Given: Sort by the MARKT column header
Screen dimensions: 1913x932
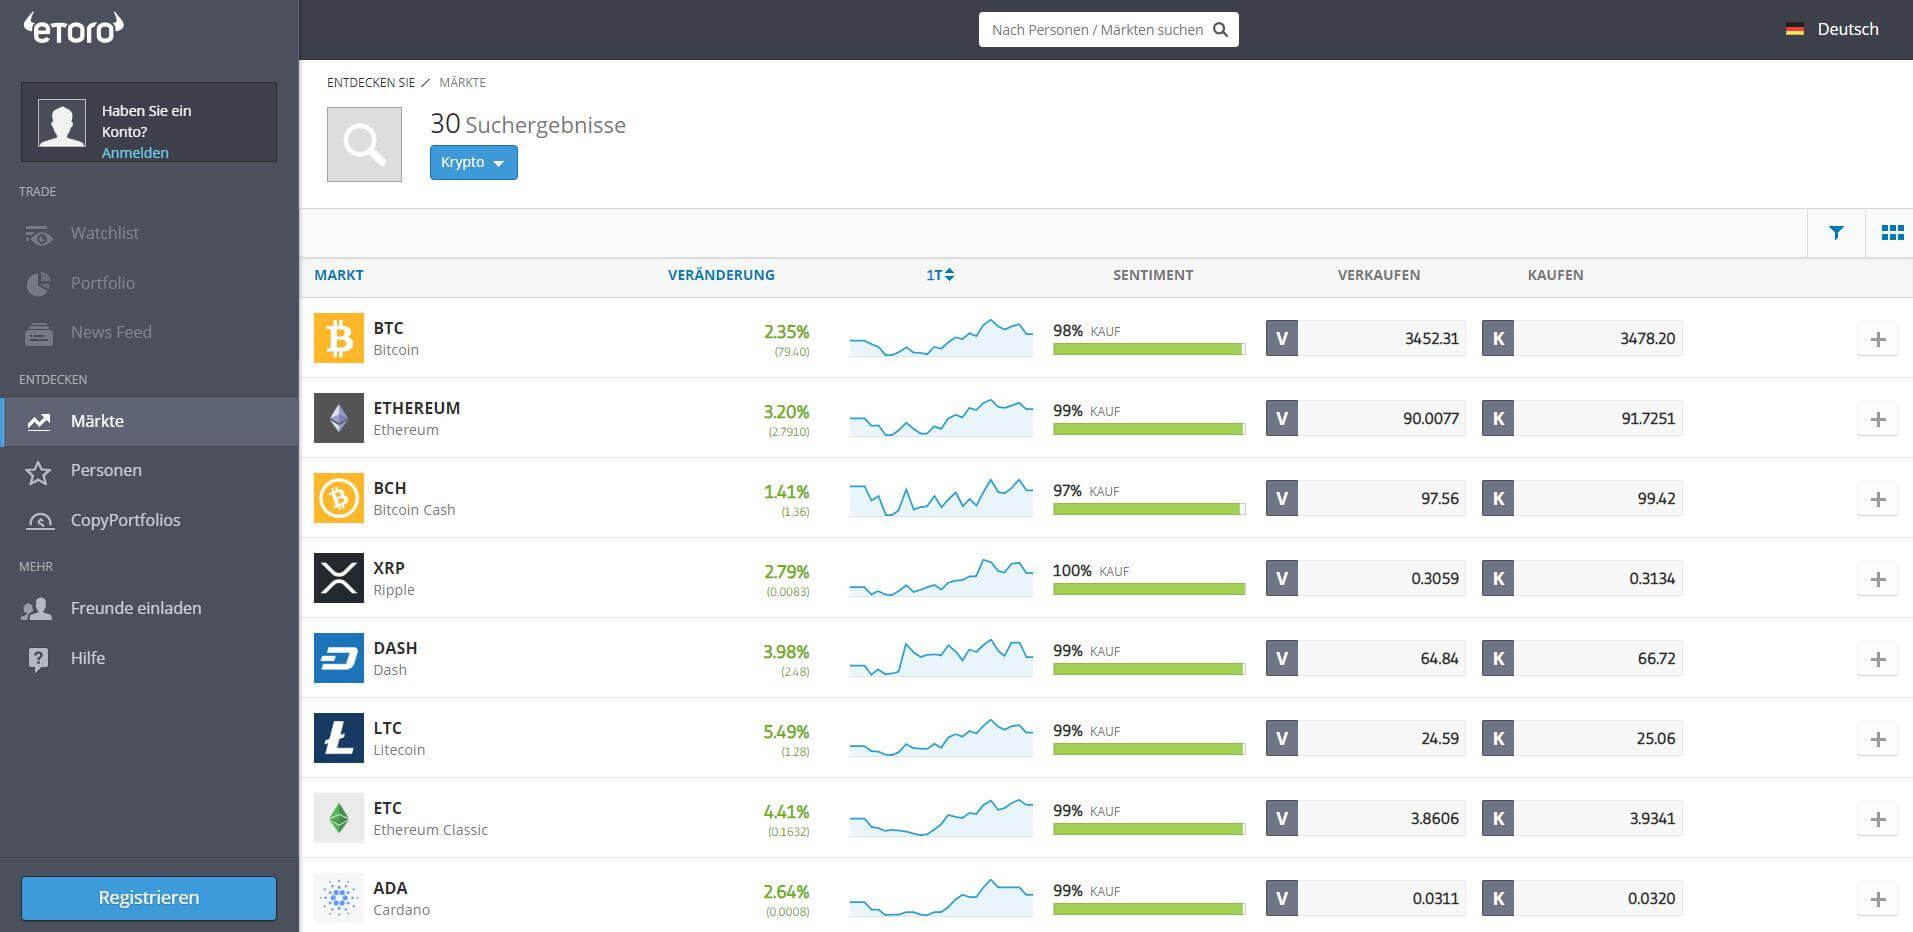Looking at the screenshot, I should pos(339,275).
